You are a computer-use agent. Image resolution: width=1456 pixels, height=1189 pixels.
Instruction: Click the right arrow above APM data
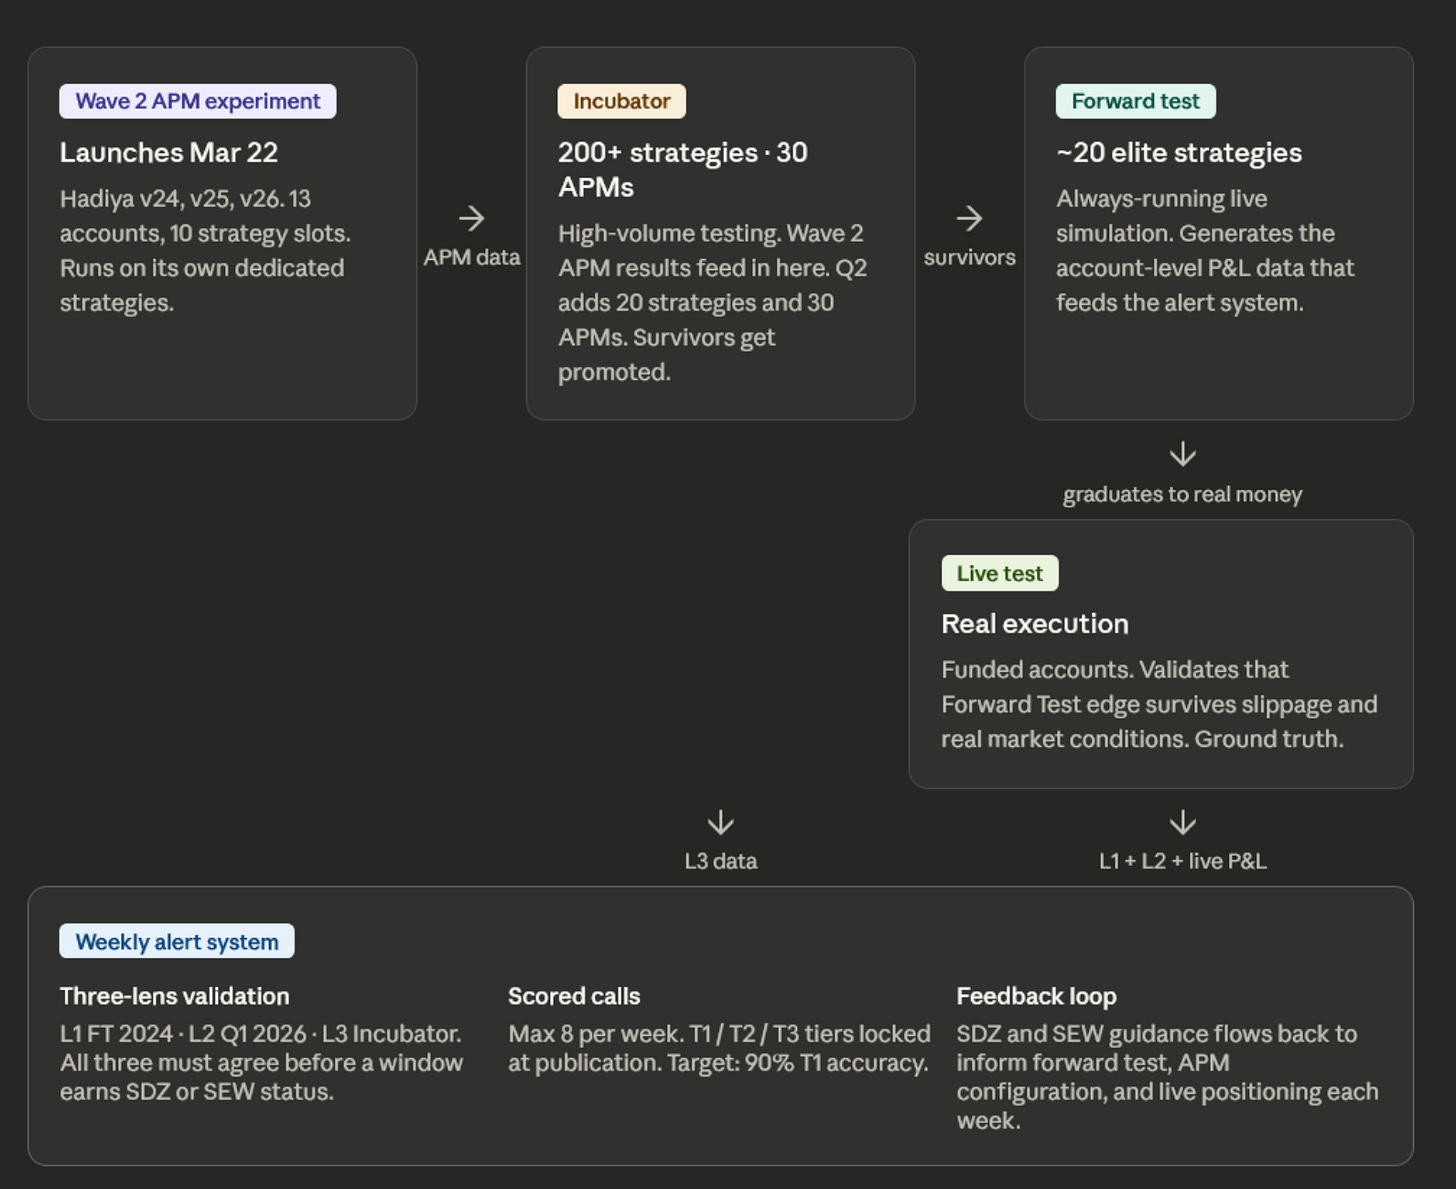click(471, 218)
